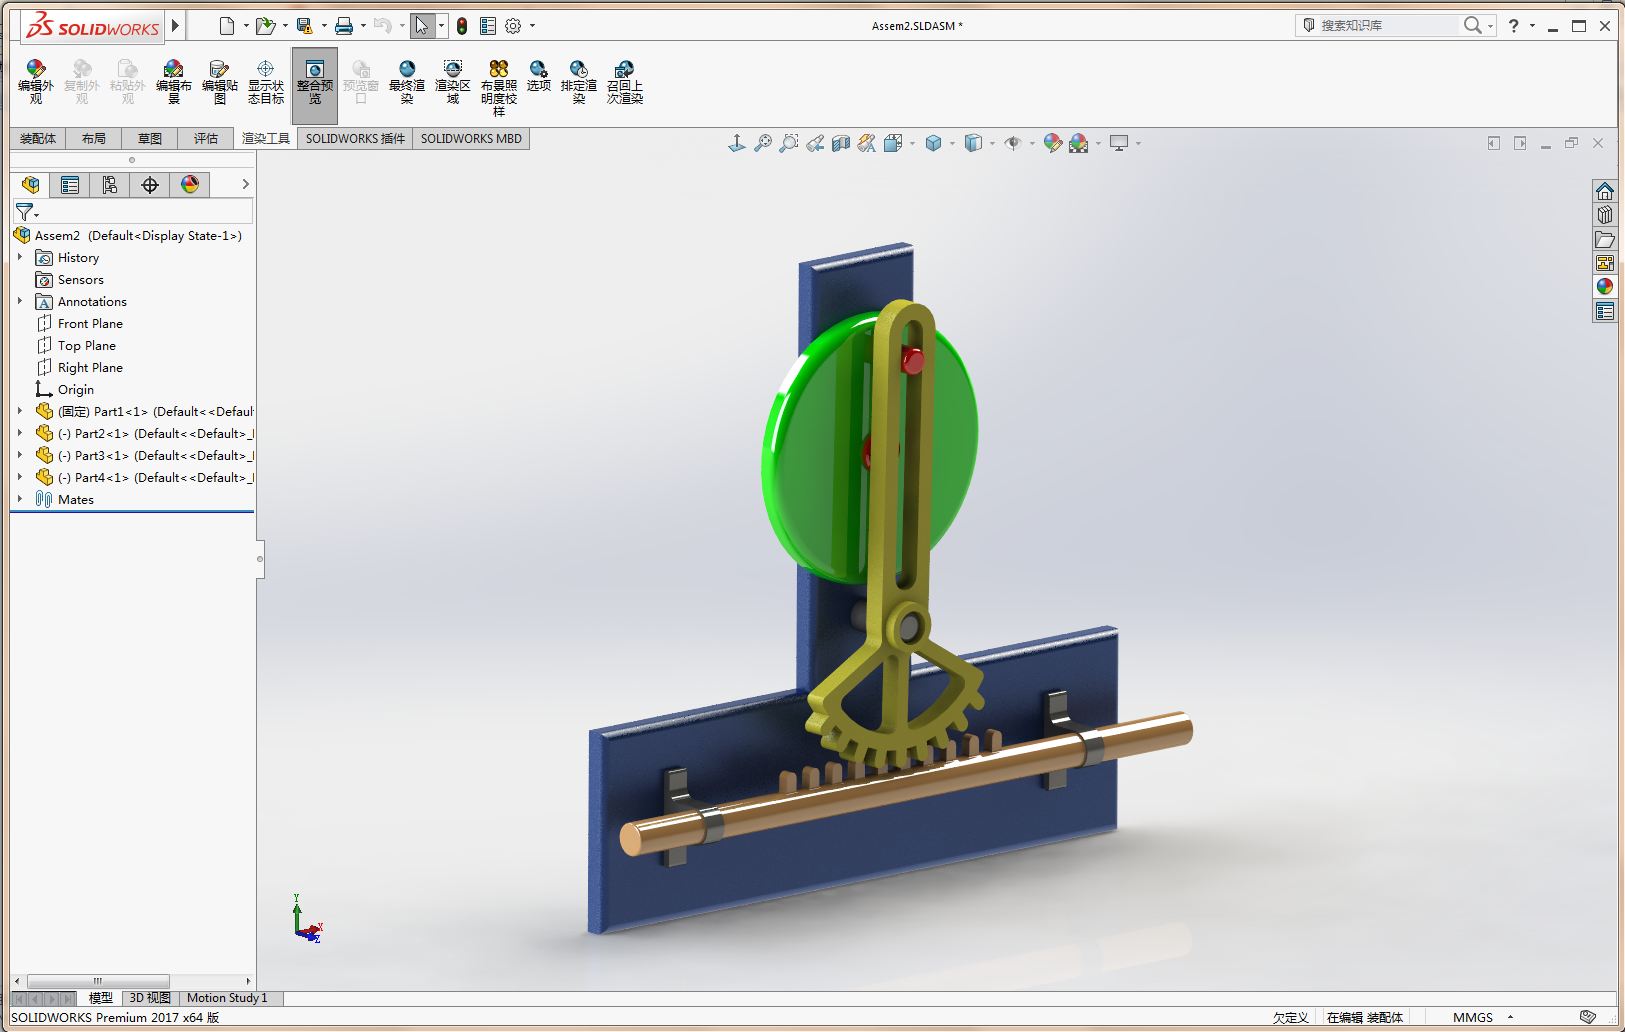Open FeatureManager design tree tab
The image size is (1625, 1032).
tap(30, 184)
